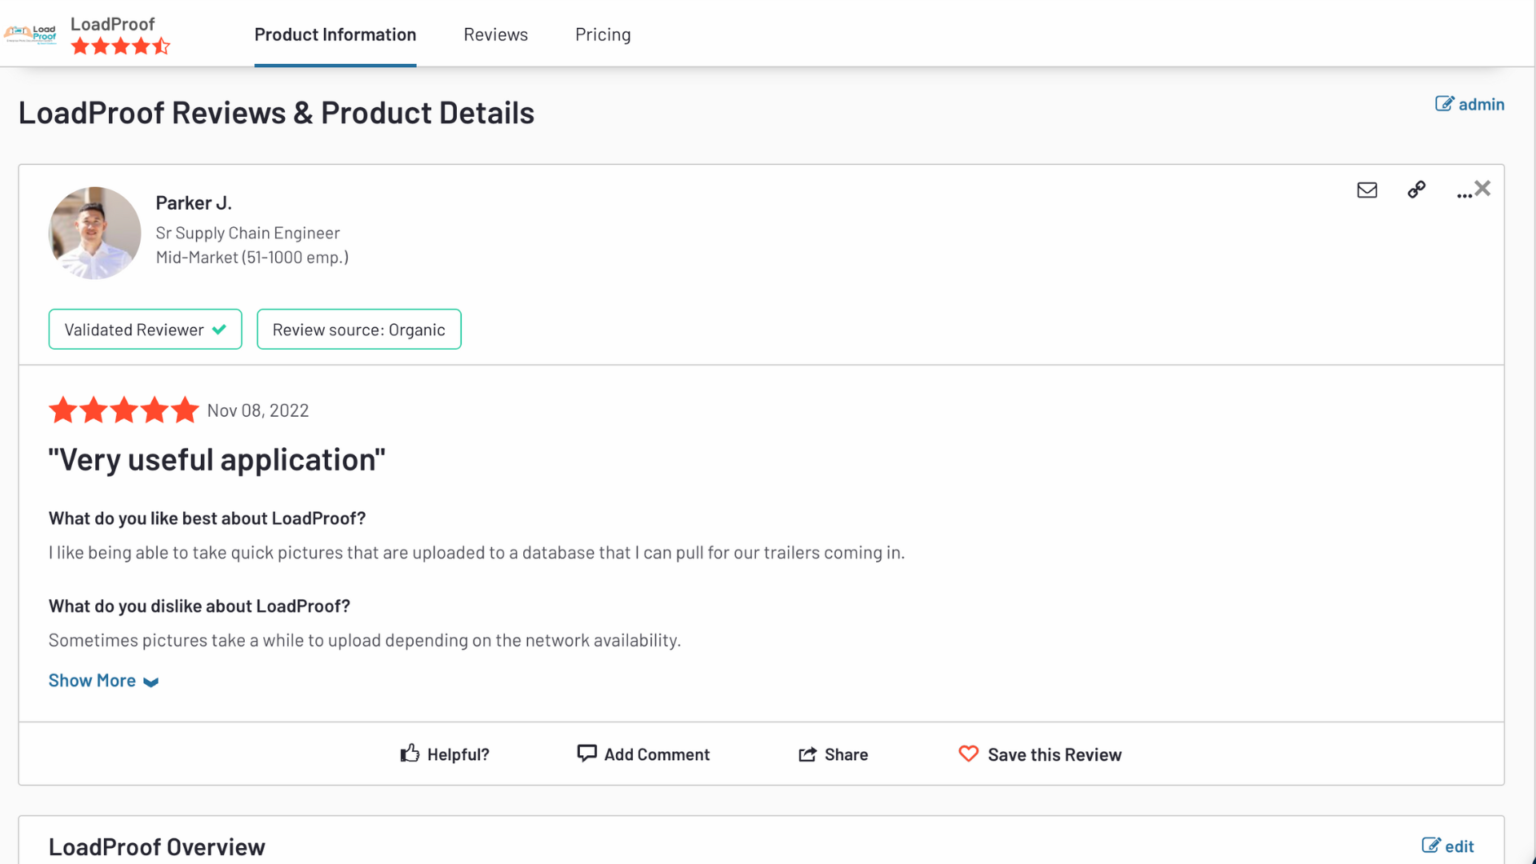
Task: Share this review
Action: pyautogui.click(x=833, y=754)
